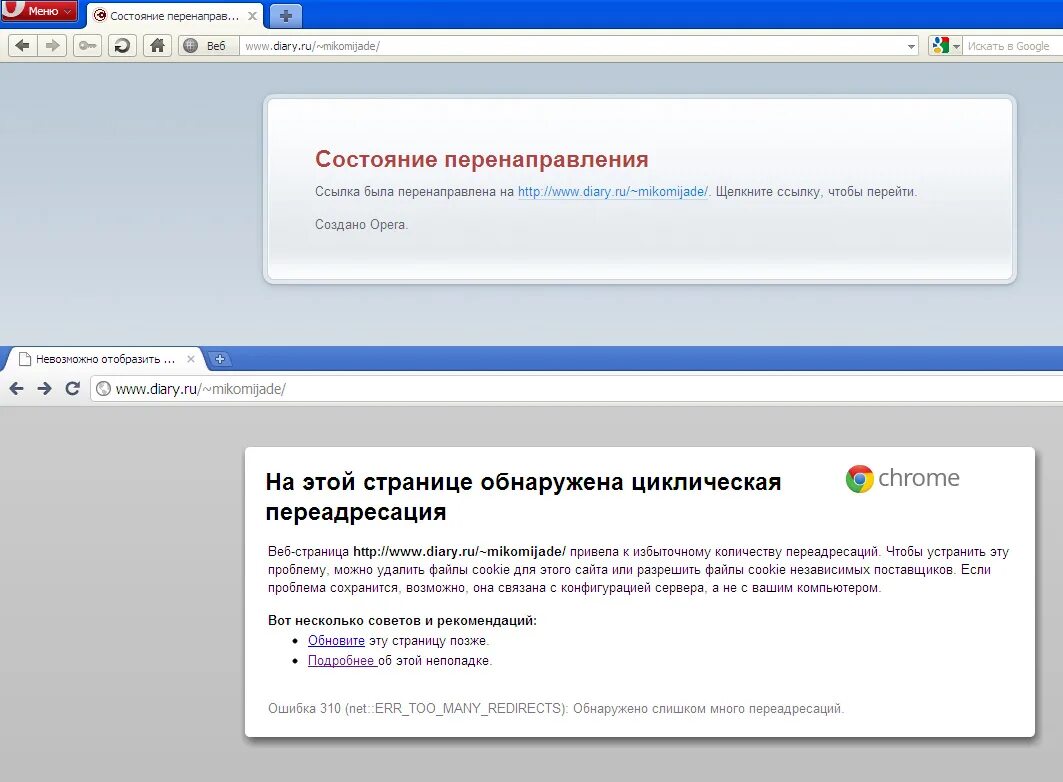
Task: Click the Веб globe badge in Opera address bar
Action: (209, 45)
